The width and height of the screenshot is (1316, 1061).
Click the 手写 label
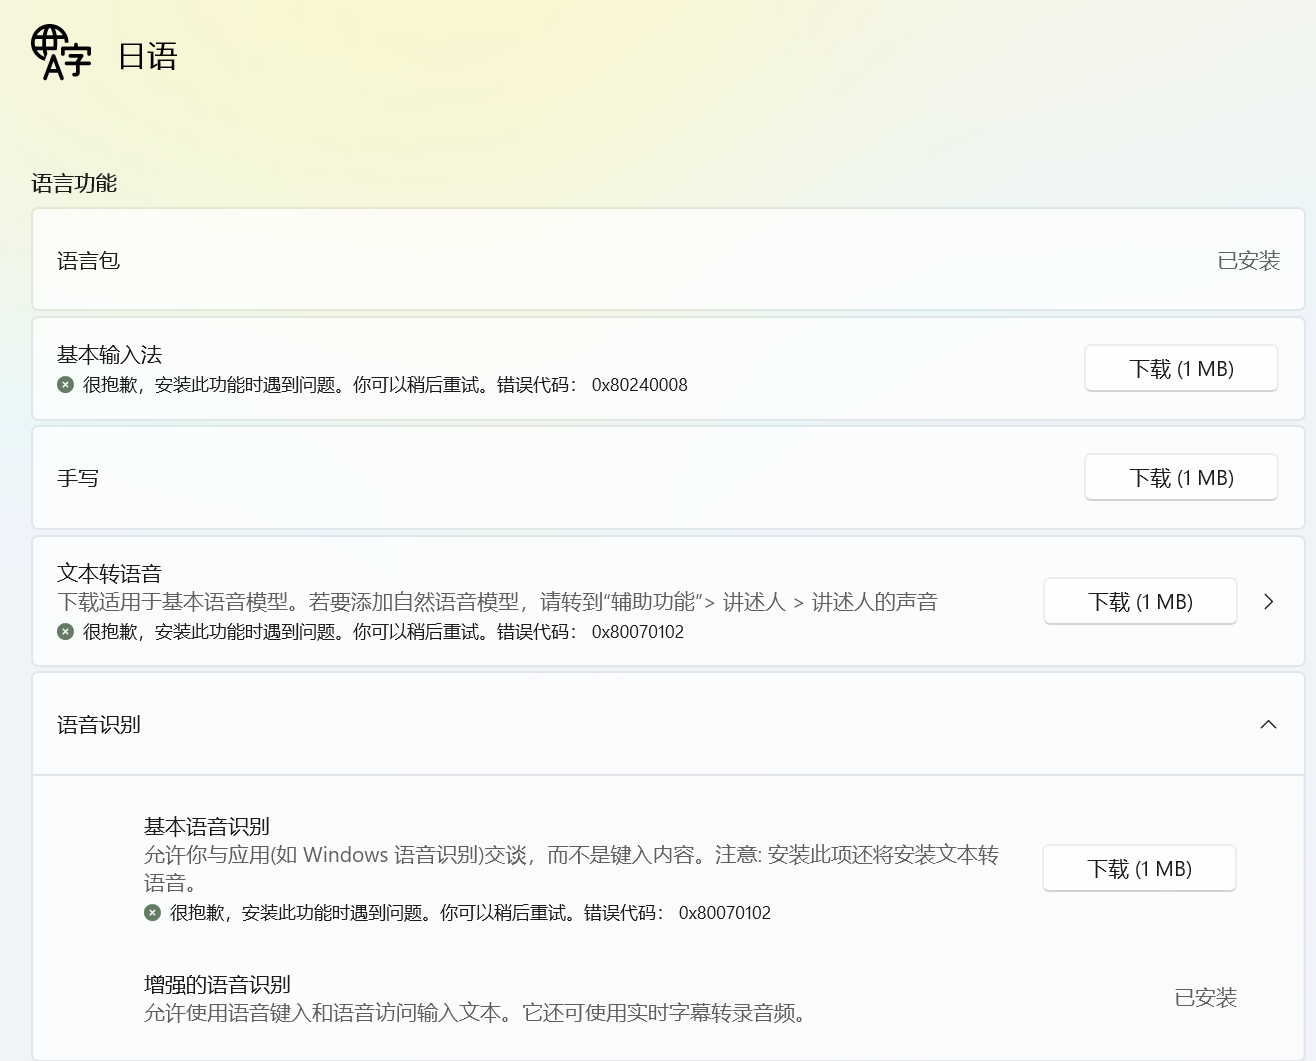pos(78,478)
